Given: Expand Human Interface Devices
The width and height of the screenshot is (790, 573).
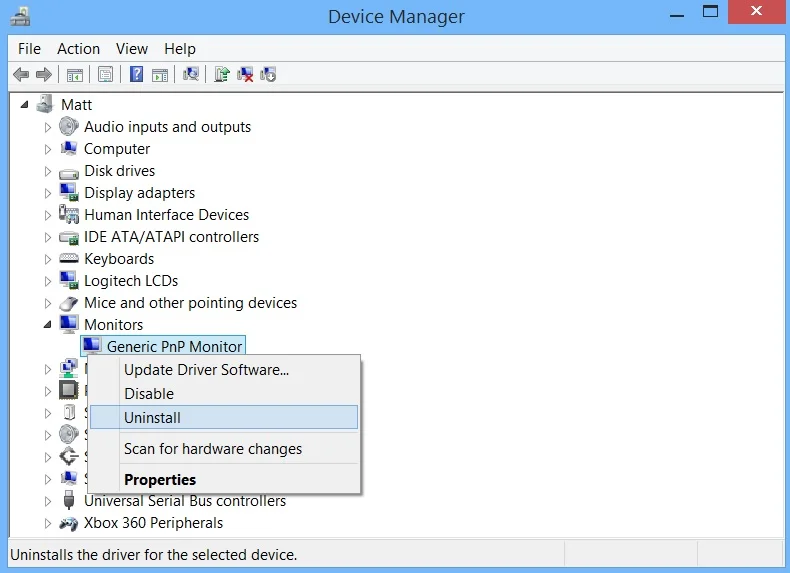Looking at the screenshot, I should click(x=47, y=215).
